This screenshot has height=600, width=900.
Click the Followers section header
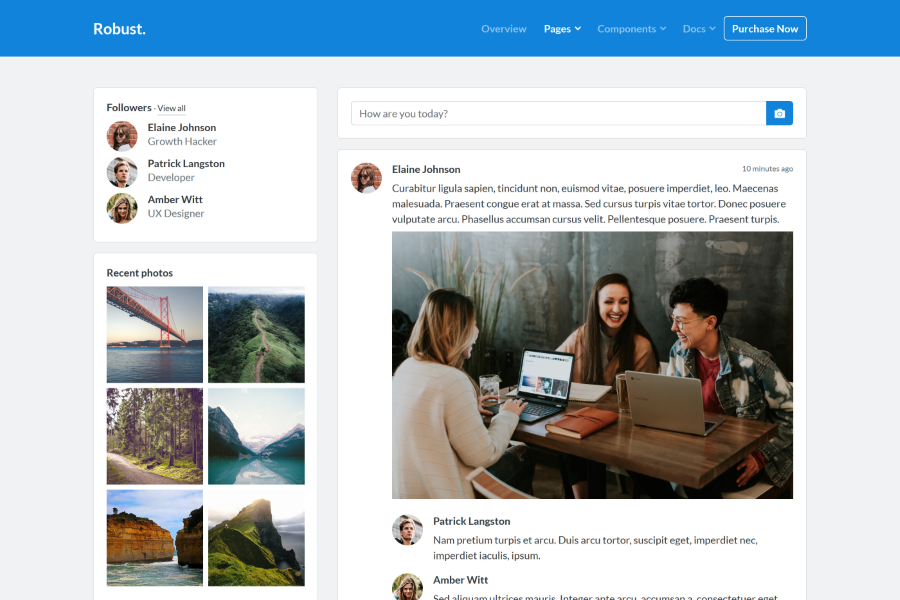(125, 107)
